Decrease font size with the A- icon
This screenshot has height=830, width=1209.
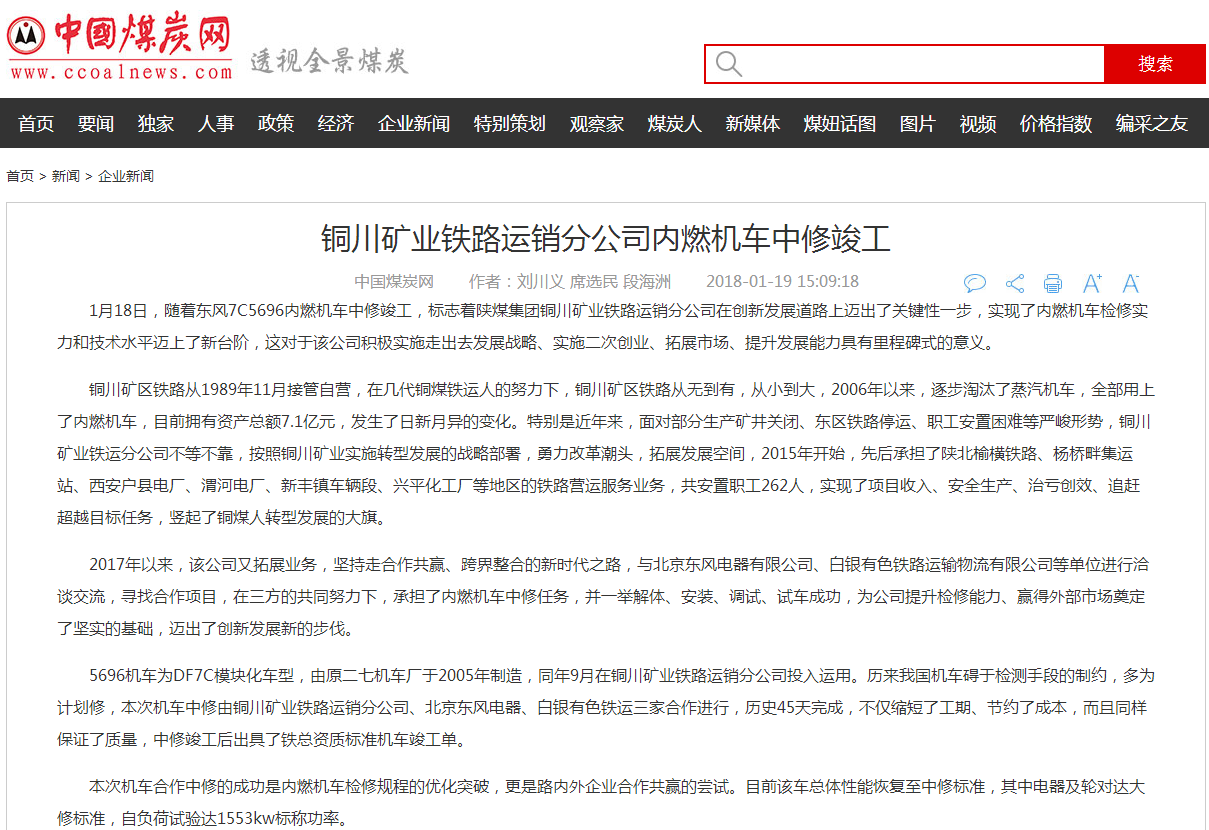click(1131, 283)
